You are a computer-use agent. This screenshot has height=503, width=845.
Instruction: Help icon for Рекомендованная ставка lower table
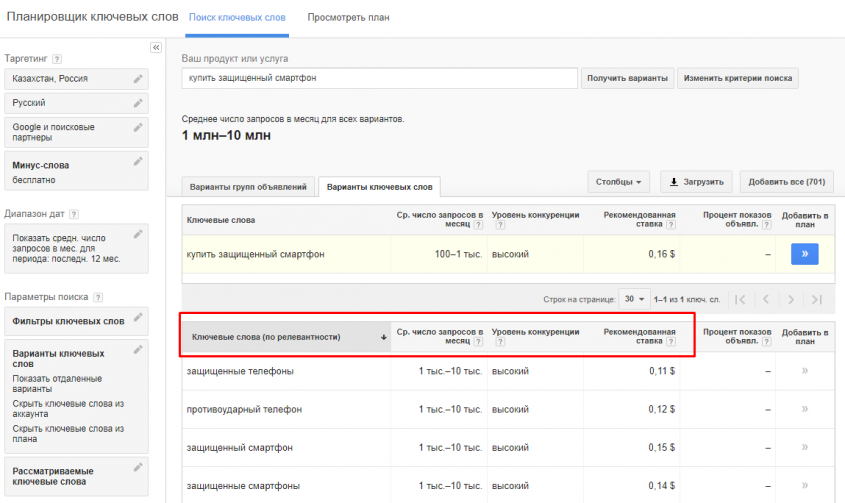tap(670, 342)
